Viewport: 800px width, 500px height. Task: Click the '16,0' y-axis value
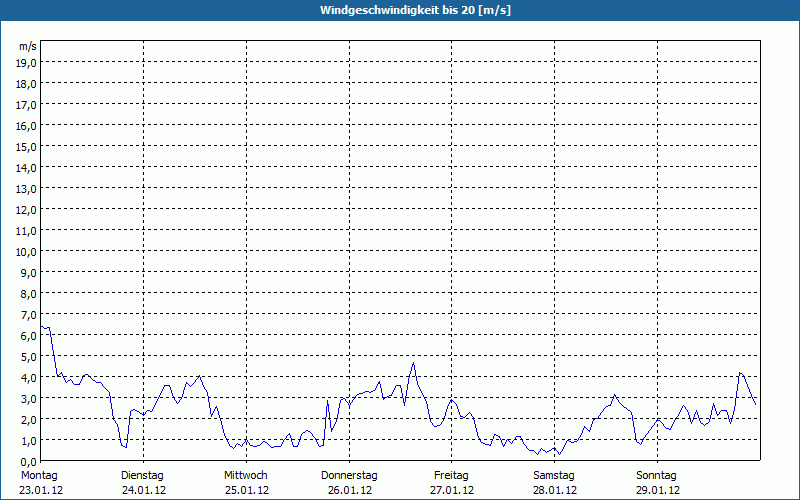pos(27,126)
